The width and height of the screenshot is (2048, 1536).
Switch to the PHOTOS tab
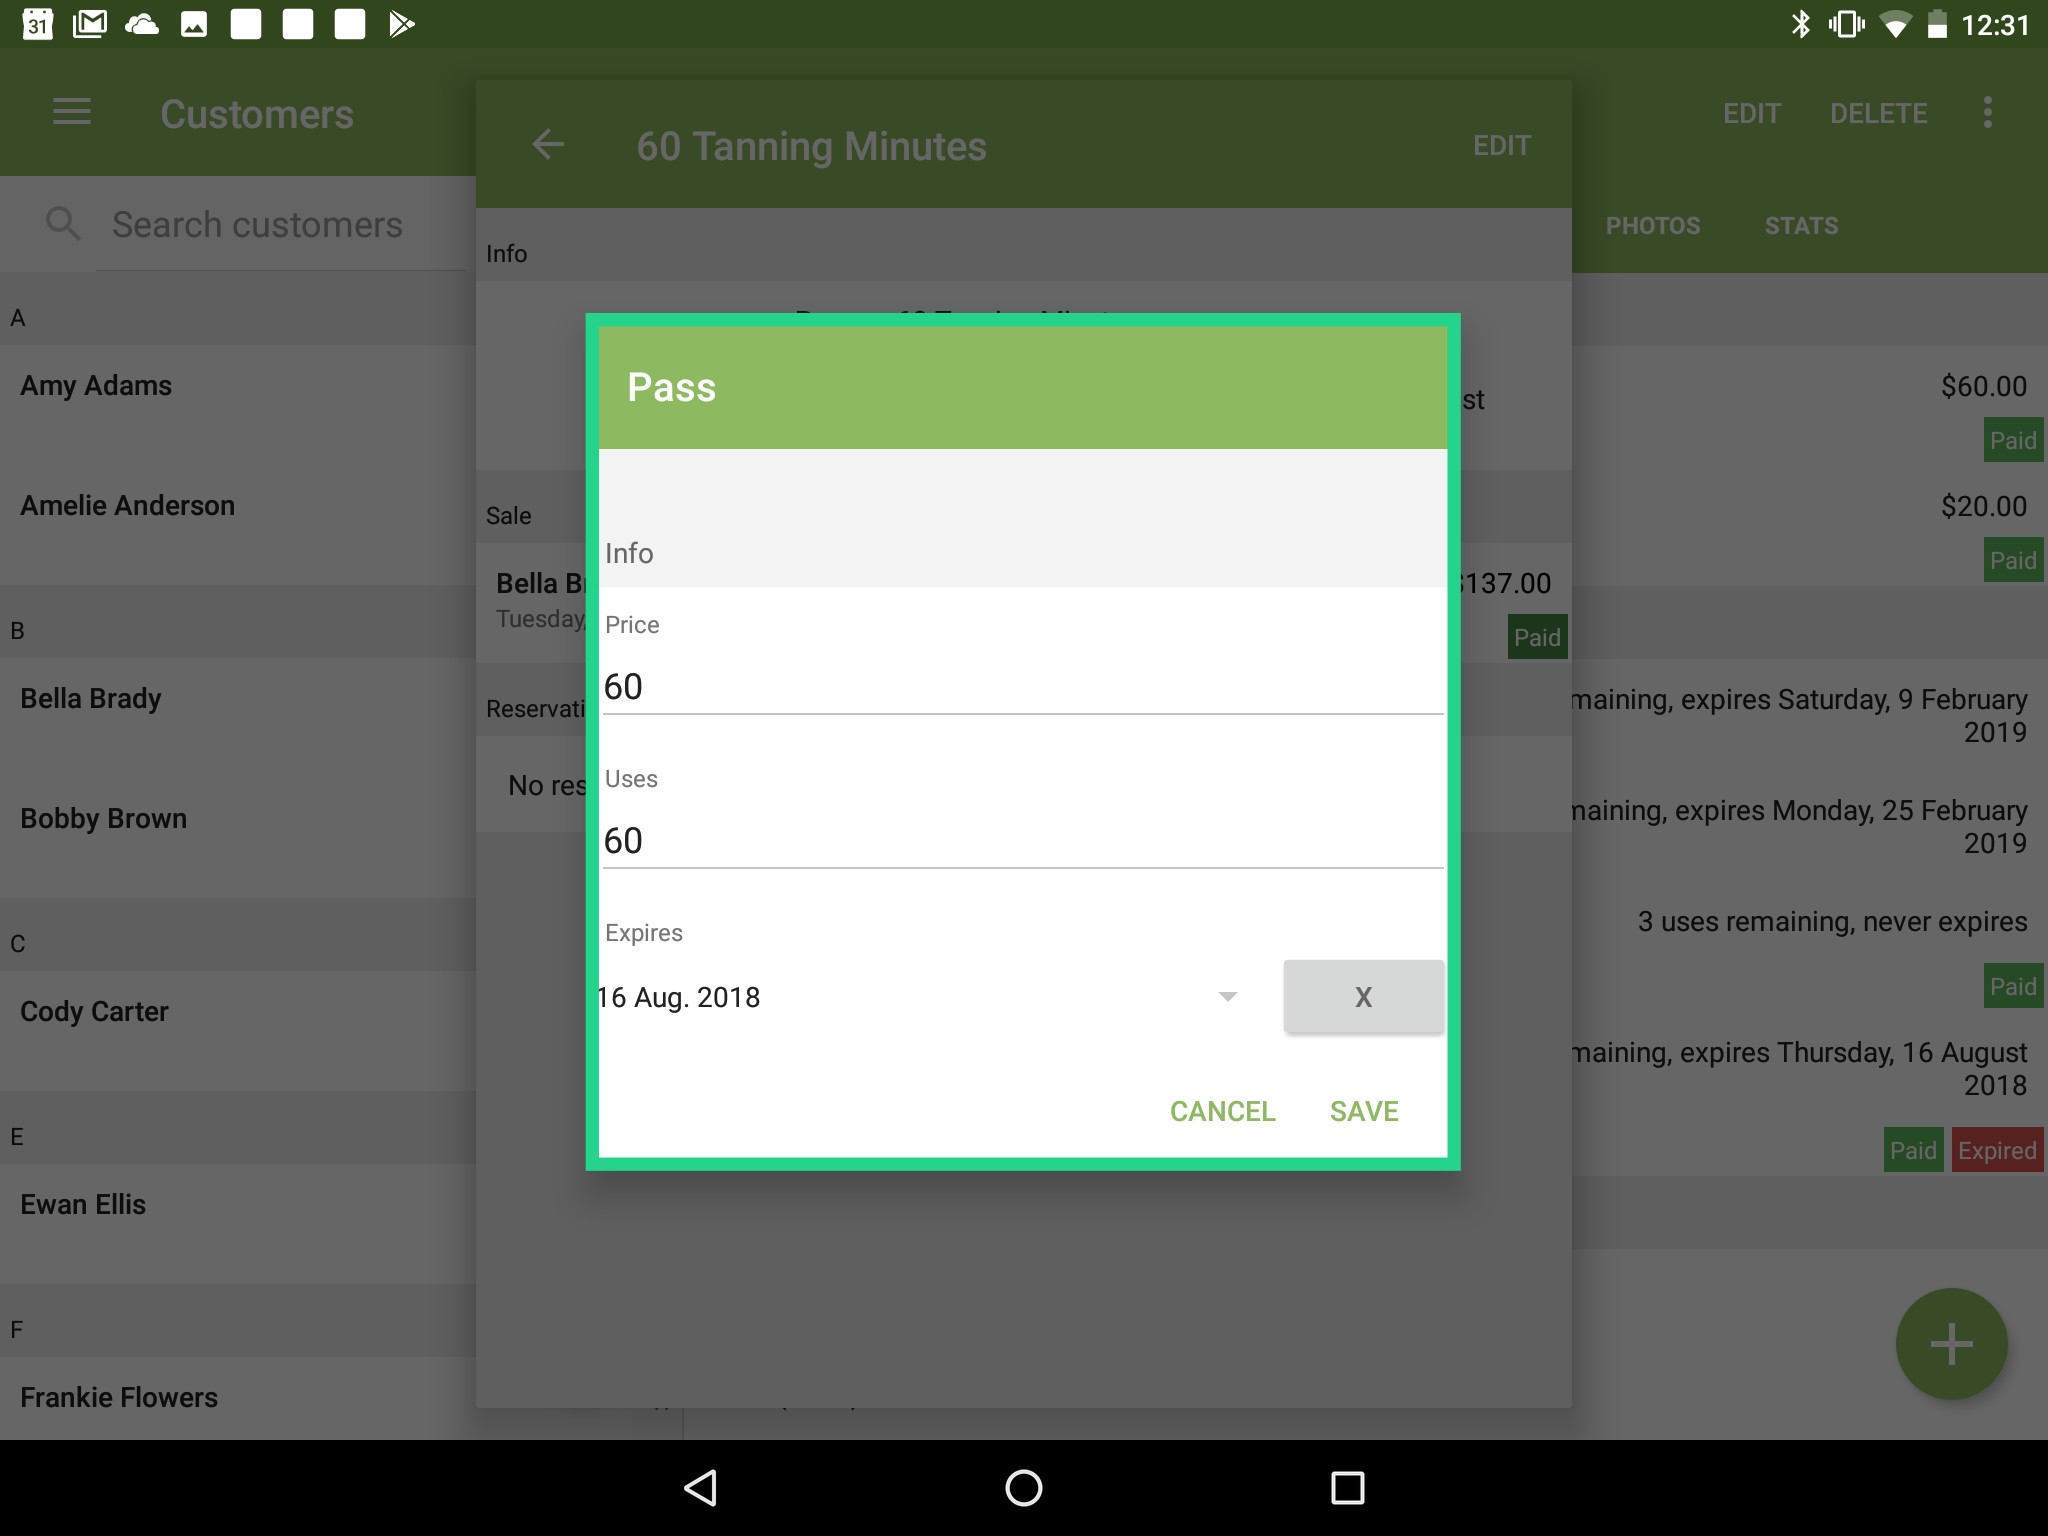tap(1652, 226)
